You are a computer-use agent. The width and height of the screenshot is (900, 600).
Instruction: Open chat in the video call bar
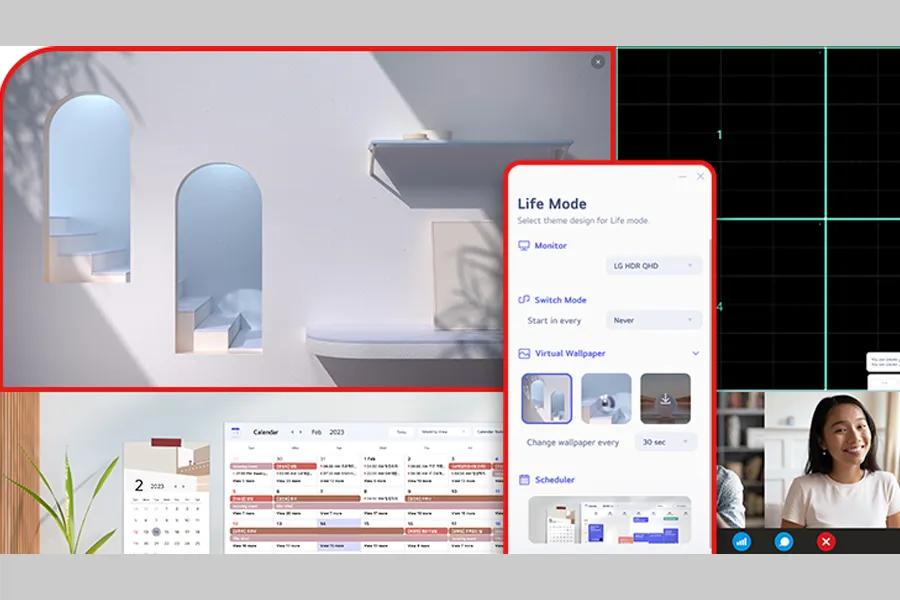pos(785,542)
